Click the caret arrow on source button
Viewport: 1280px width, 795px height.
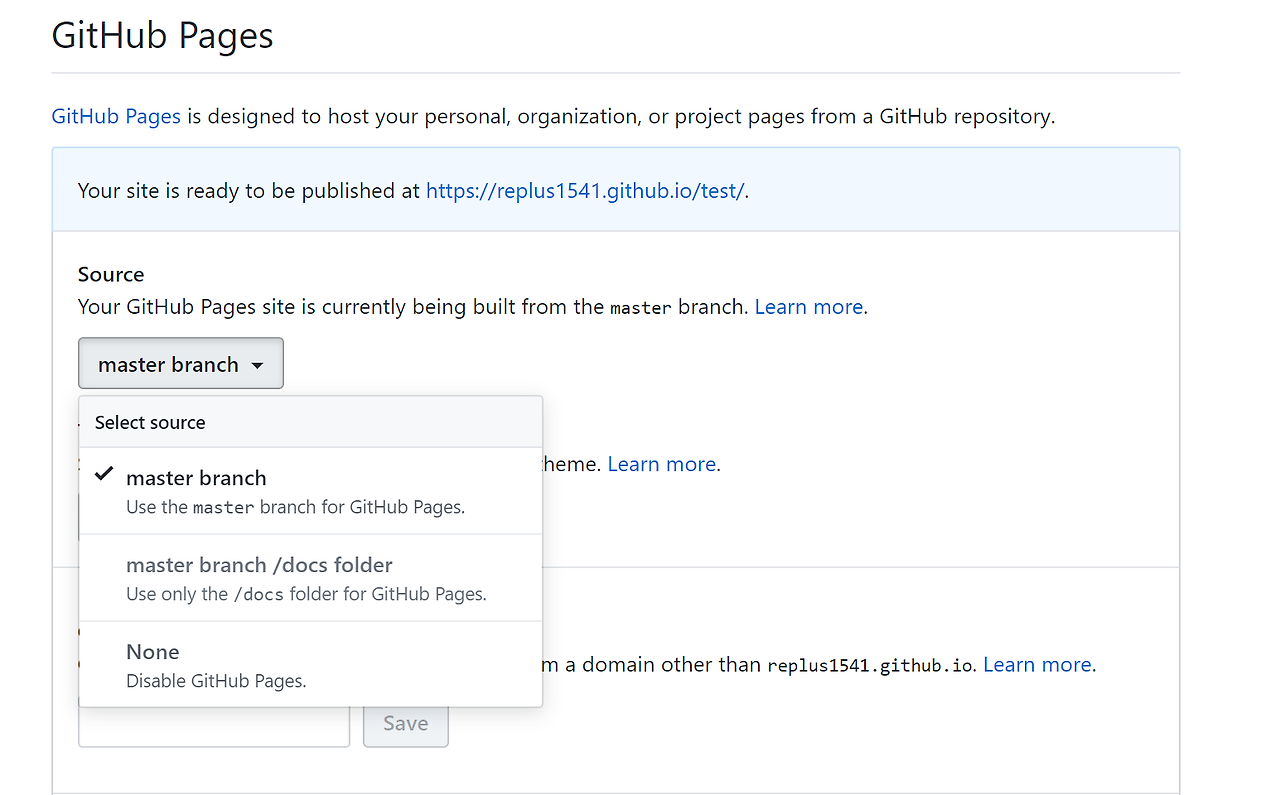[x=257, y=366]
